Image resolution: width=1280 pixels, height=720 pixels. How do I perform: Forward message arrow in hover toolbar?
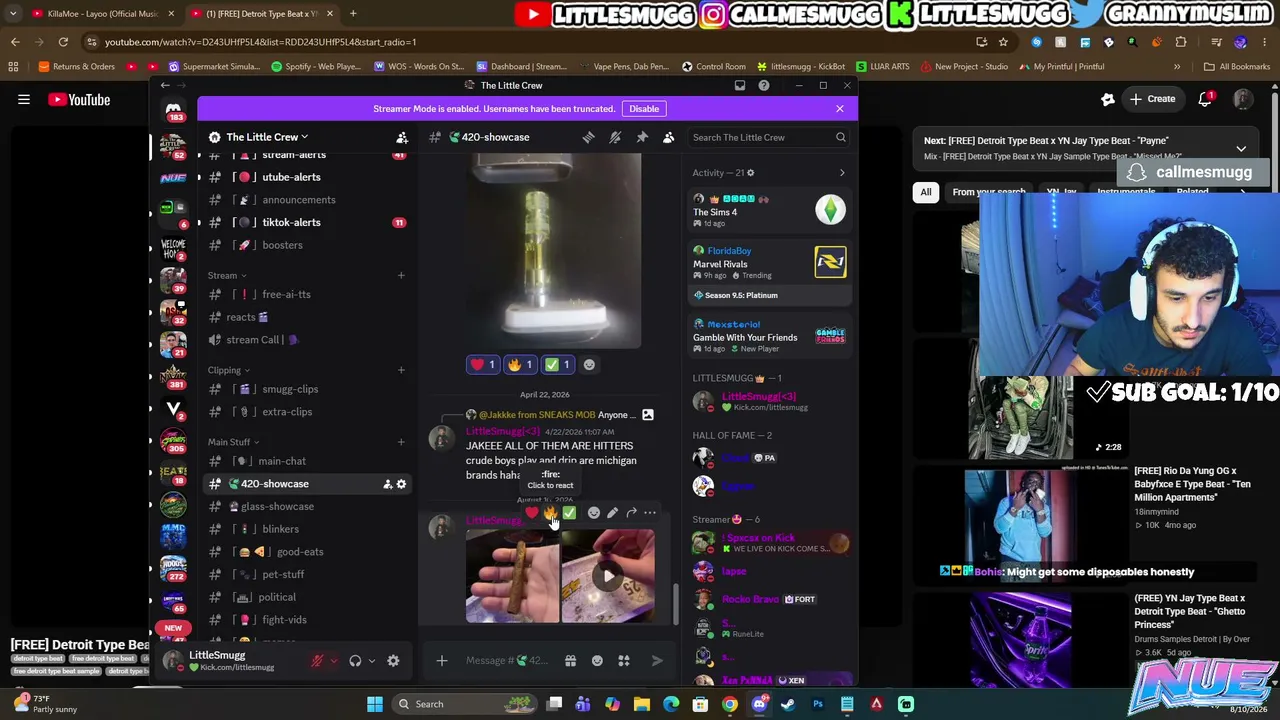click(631, 513)
